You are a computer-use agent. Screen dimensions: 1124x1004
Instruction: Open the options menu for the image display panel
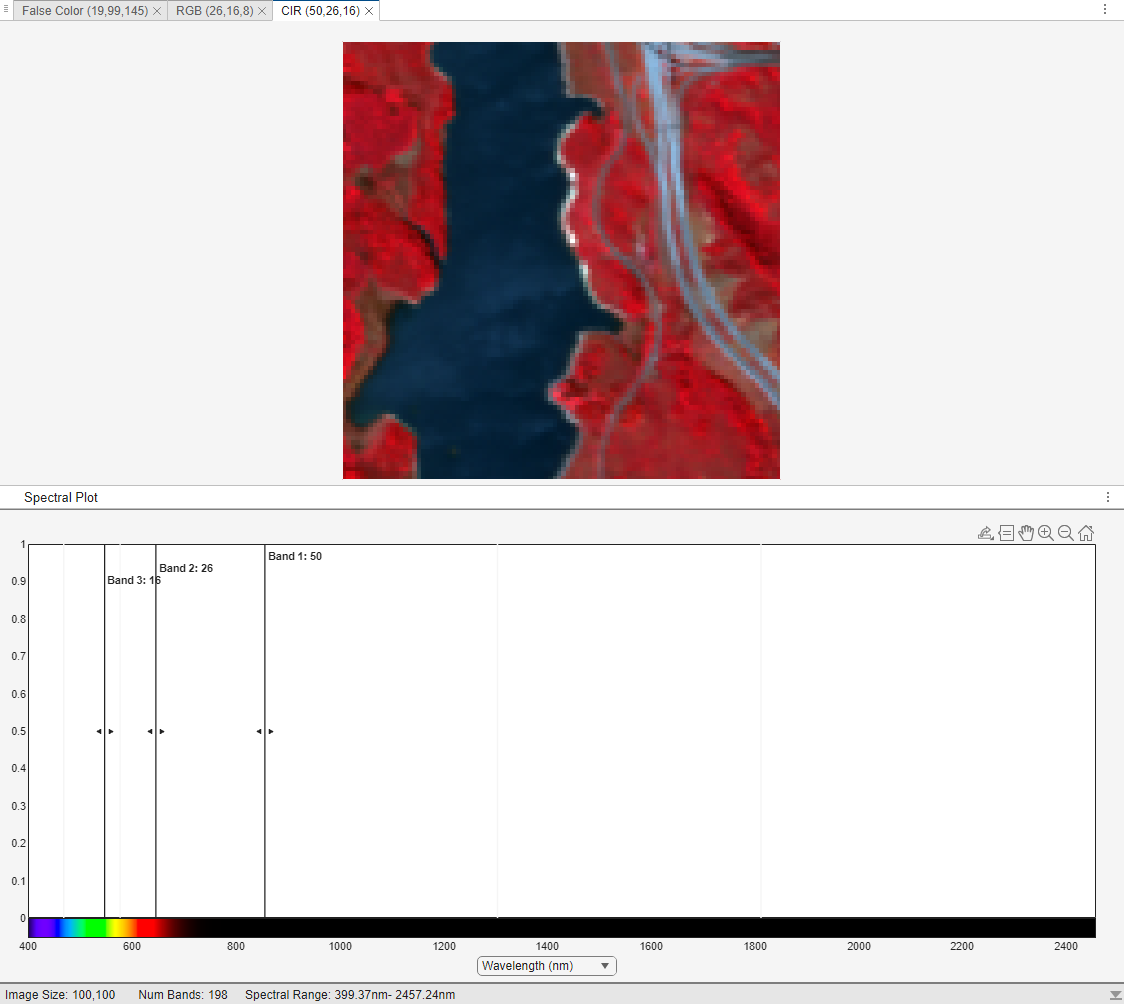click(1105, 9)
